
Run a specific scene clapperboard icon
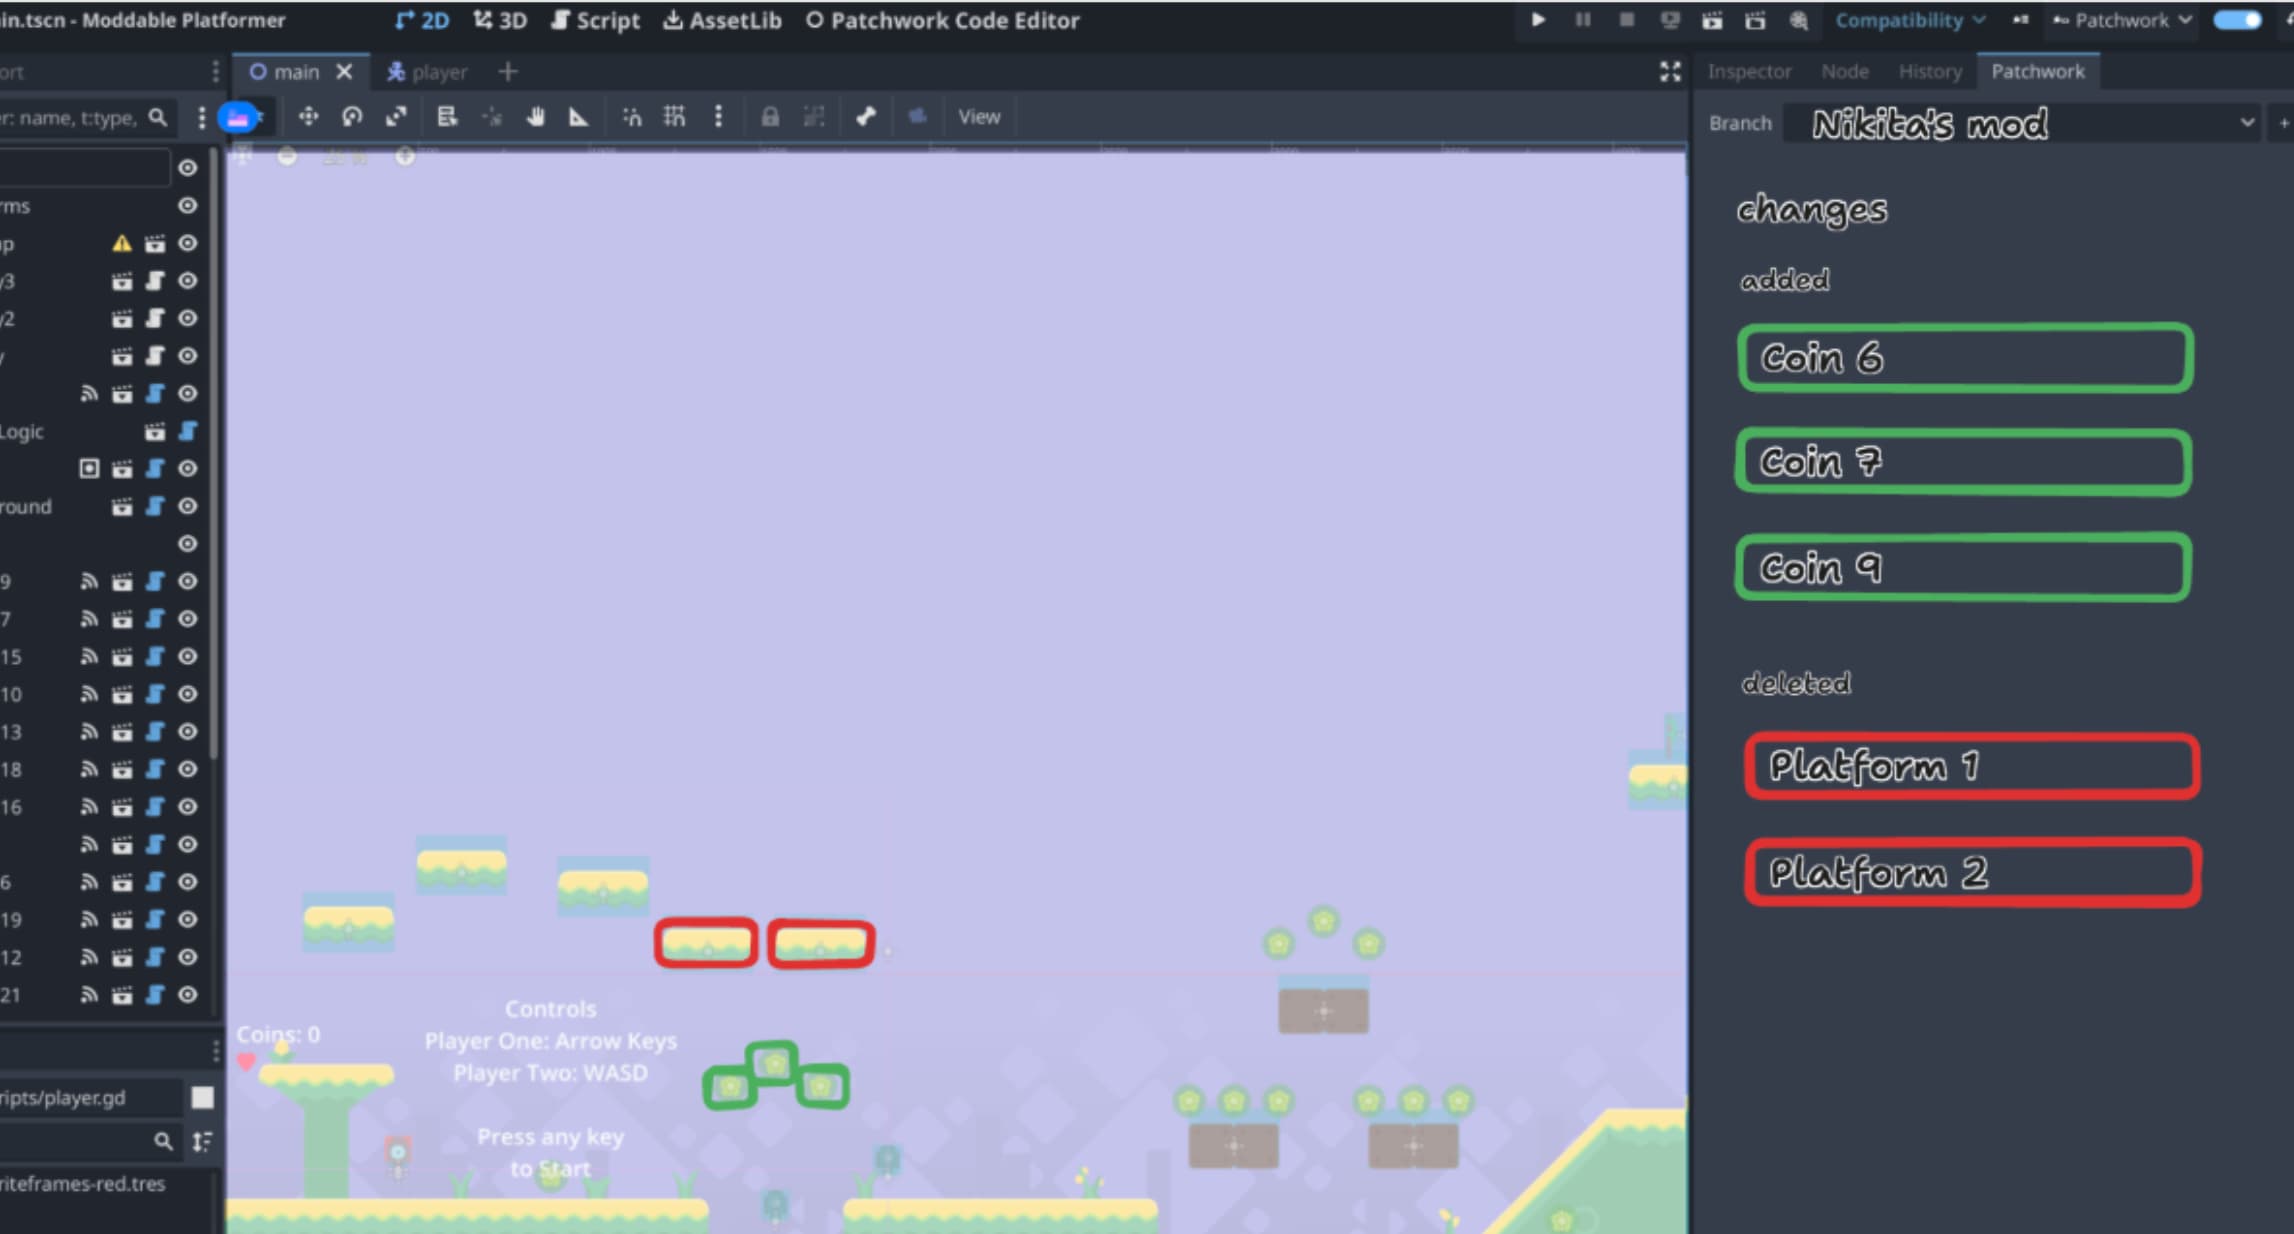[x=1755, y=20]
